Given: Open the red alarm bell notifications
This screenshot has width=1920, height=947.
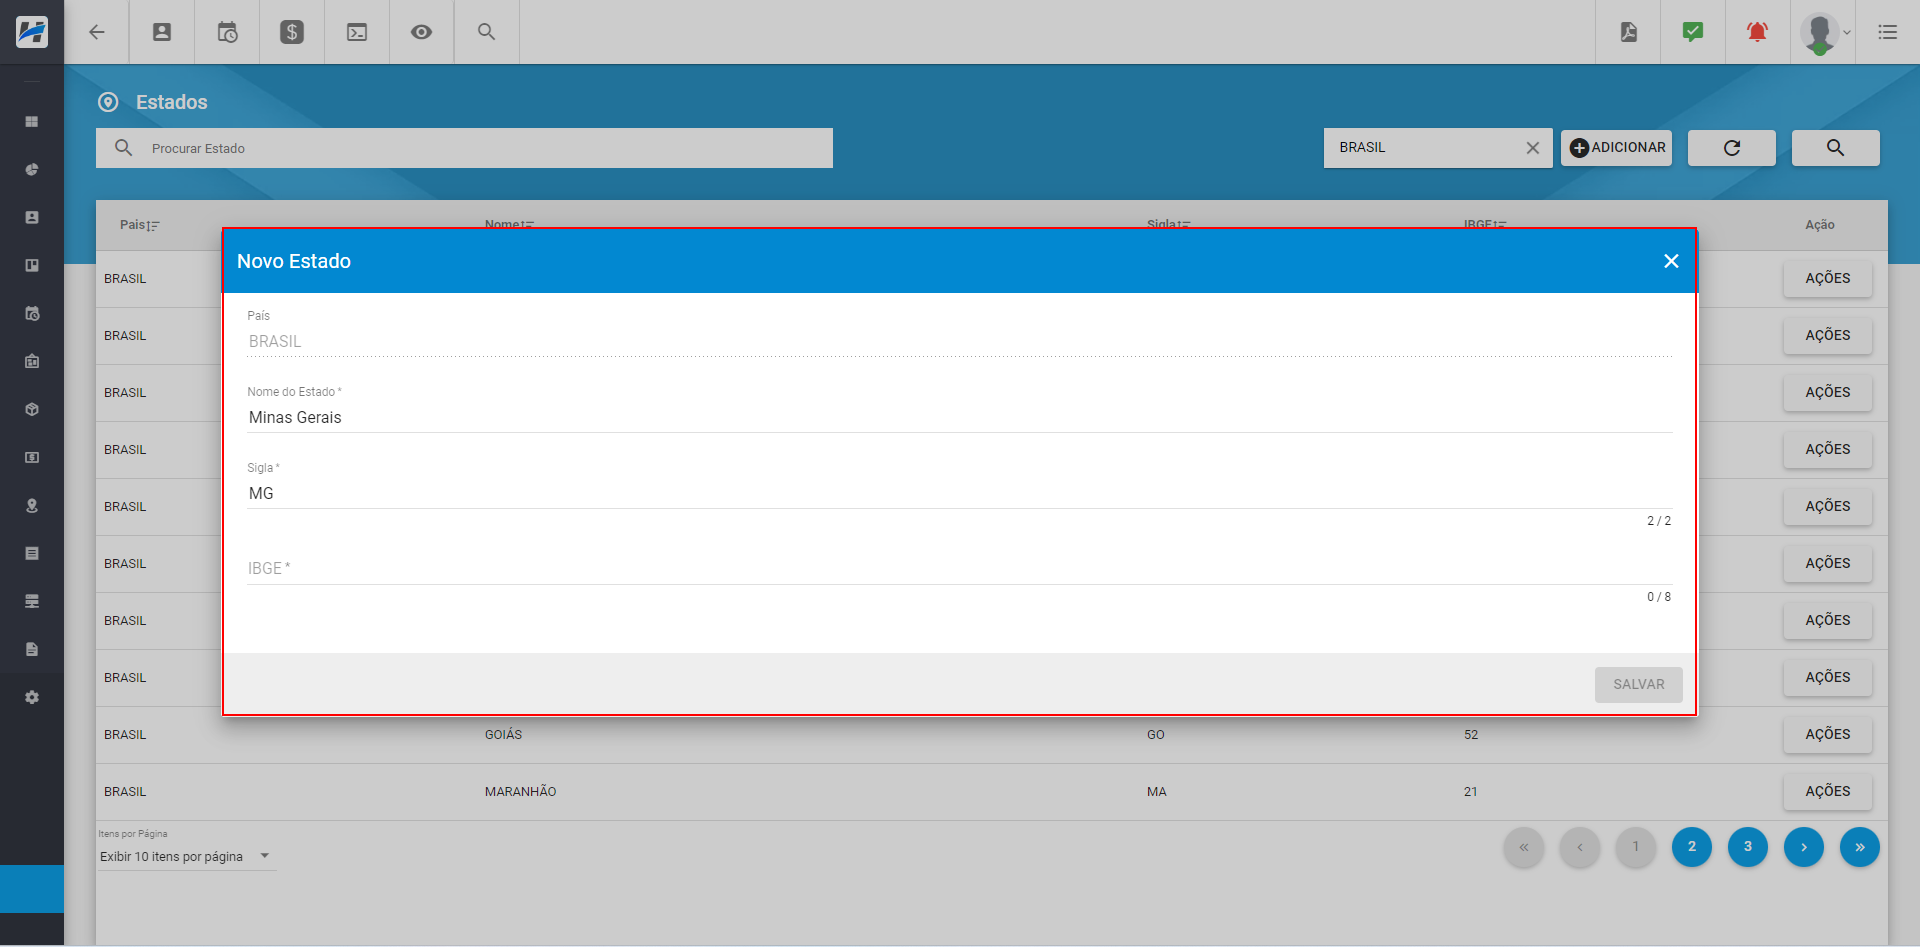Looking at the screenshot, I should coord(1757,32).
